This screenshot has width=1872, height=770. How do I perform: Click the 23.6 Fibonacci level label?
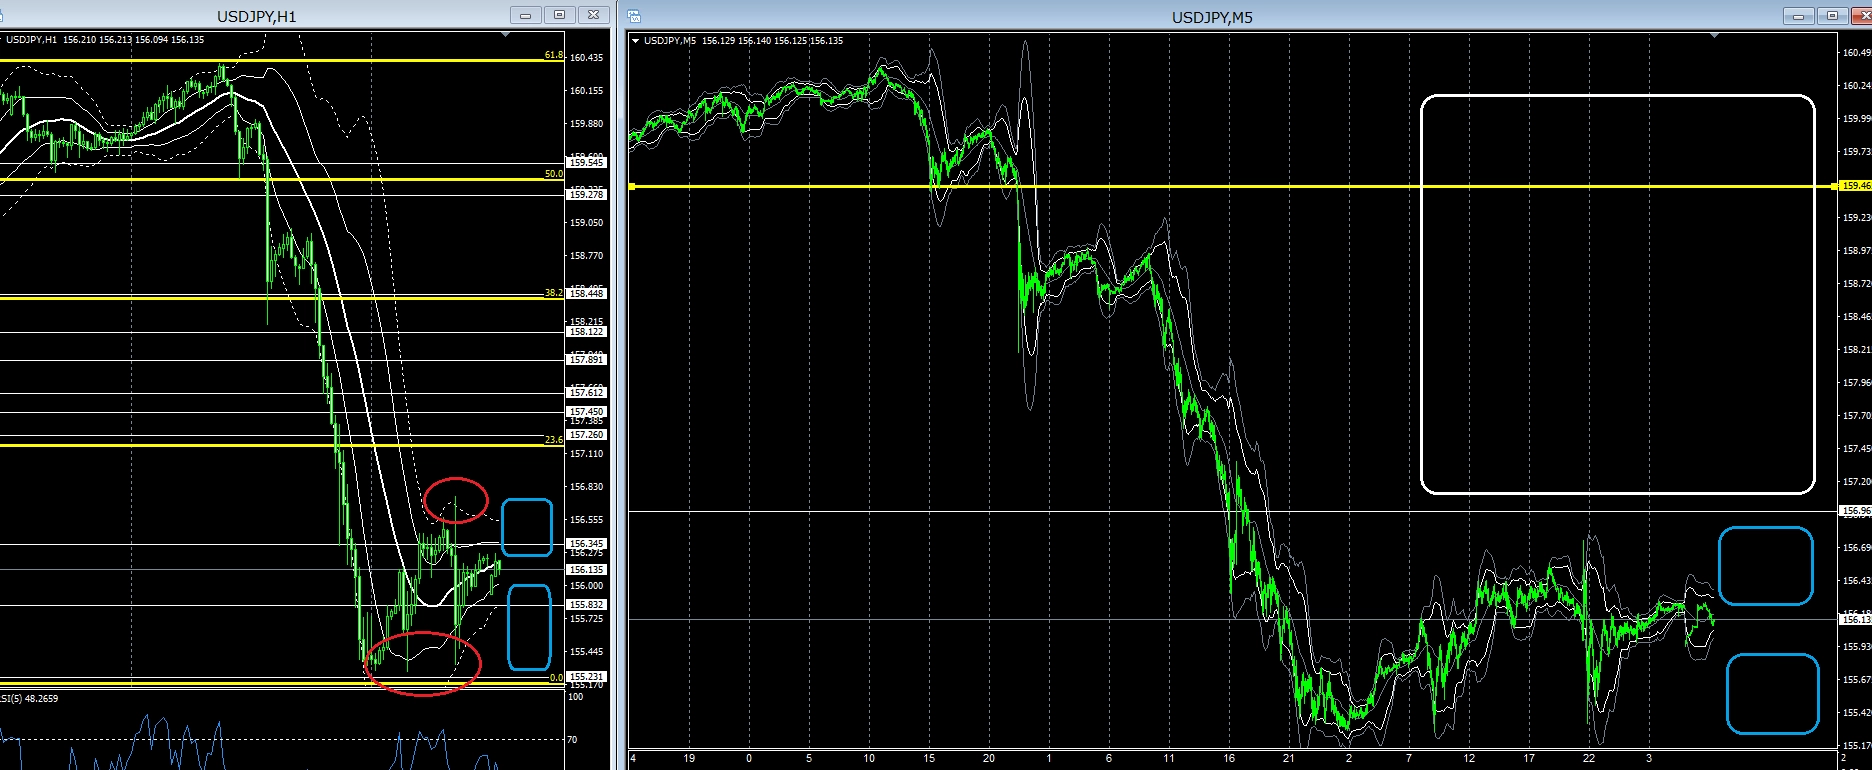coord(554,440)
